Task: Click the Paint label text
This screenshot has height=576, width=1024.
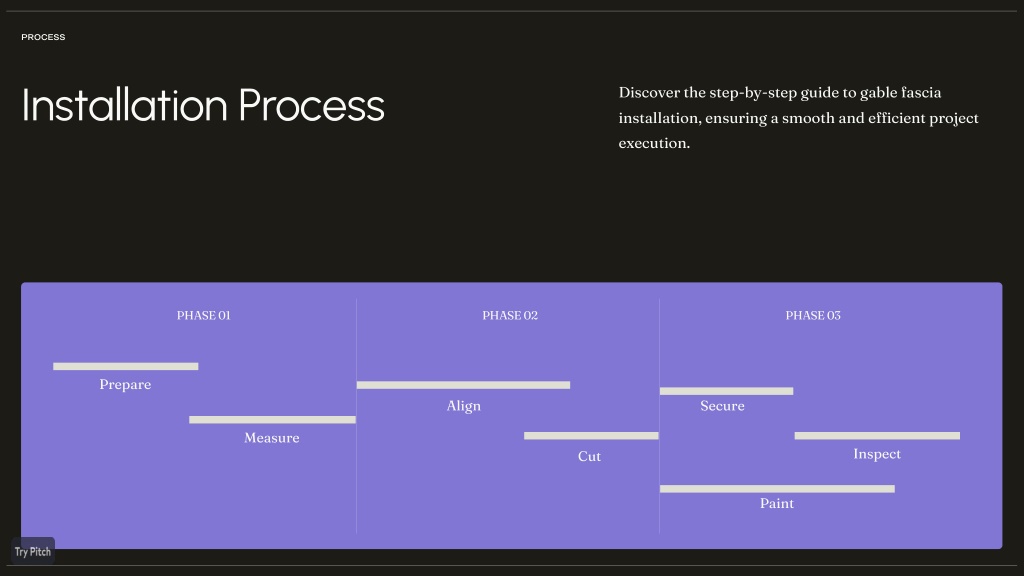Action: (x=777, y=504)
